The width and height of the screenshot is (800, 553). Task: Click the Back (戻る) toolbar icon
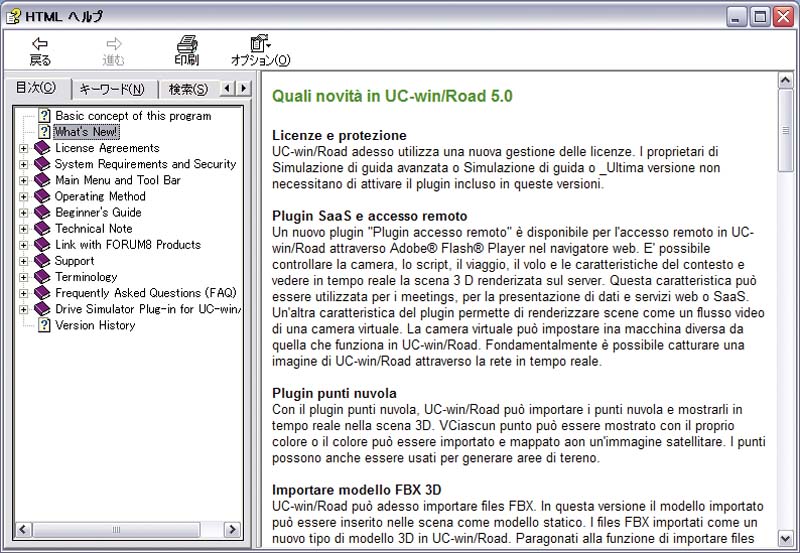pos(40,44)
